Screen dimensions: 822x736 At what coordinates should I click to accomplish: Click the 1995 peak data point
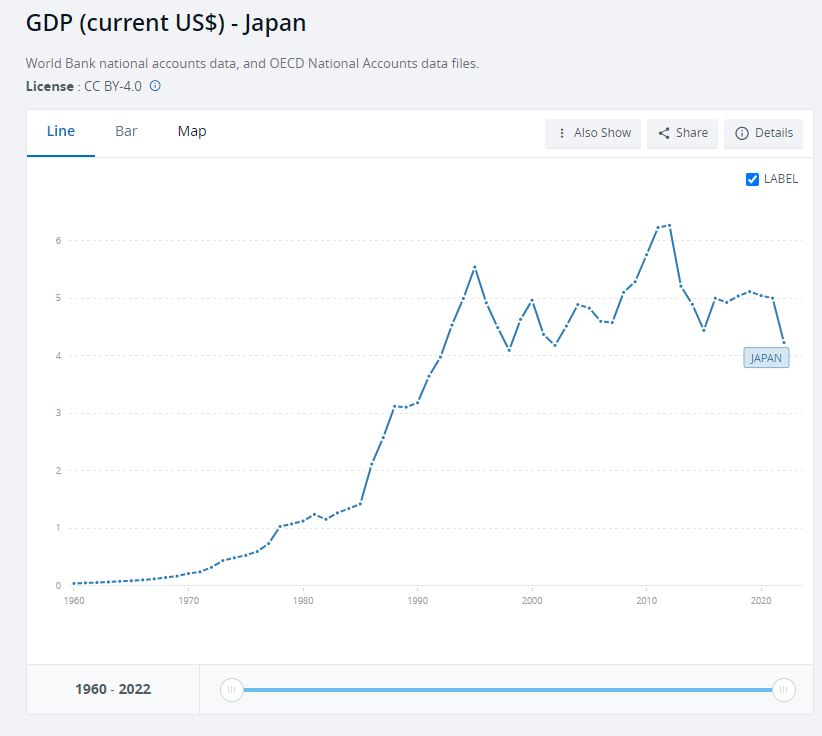tap(475, 267)
